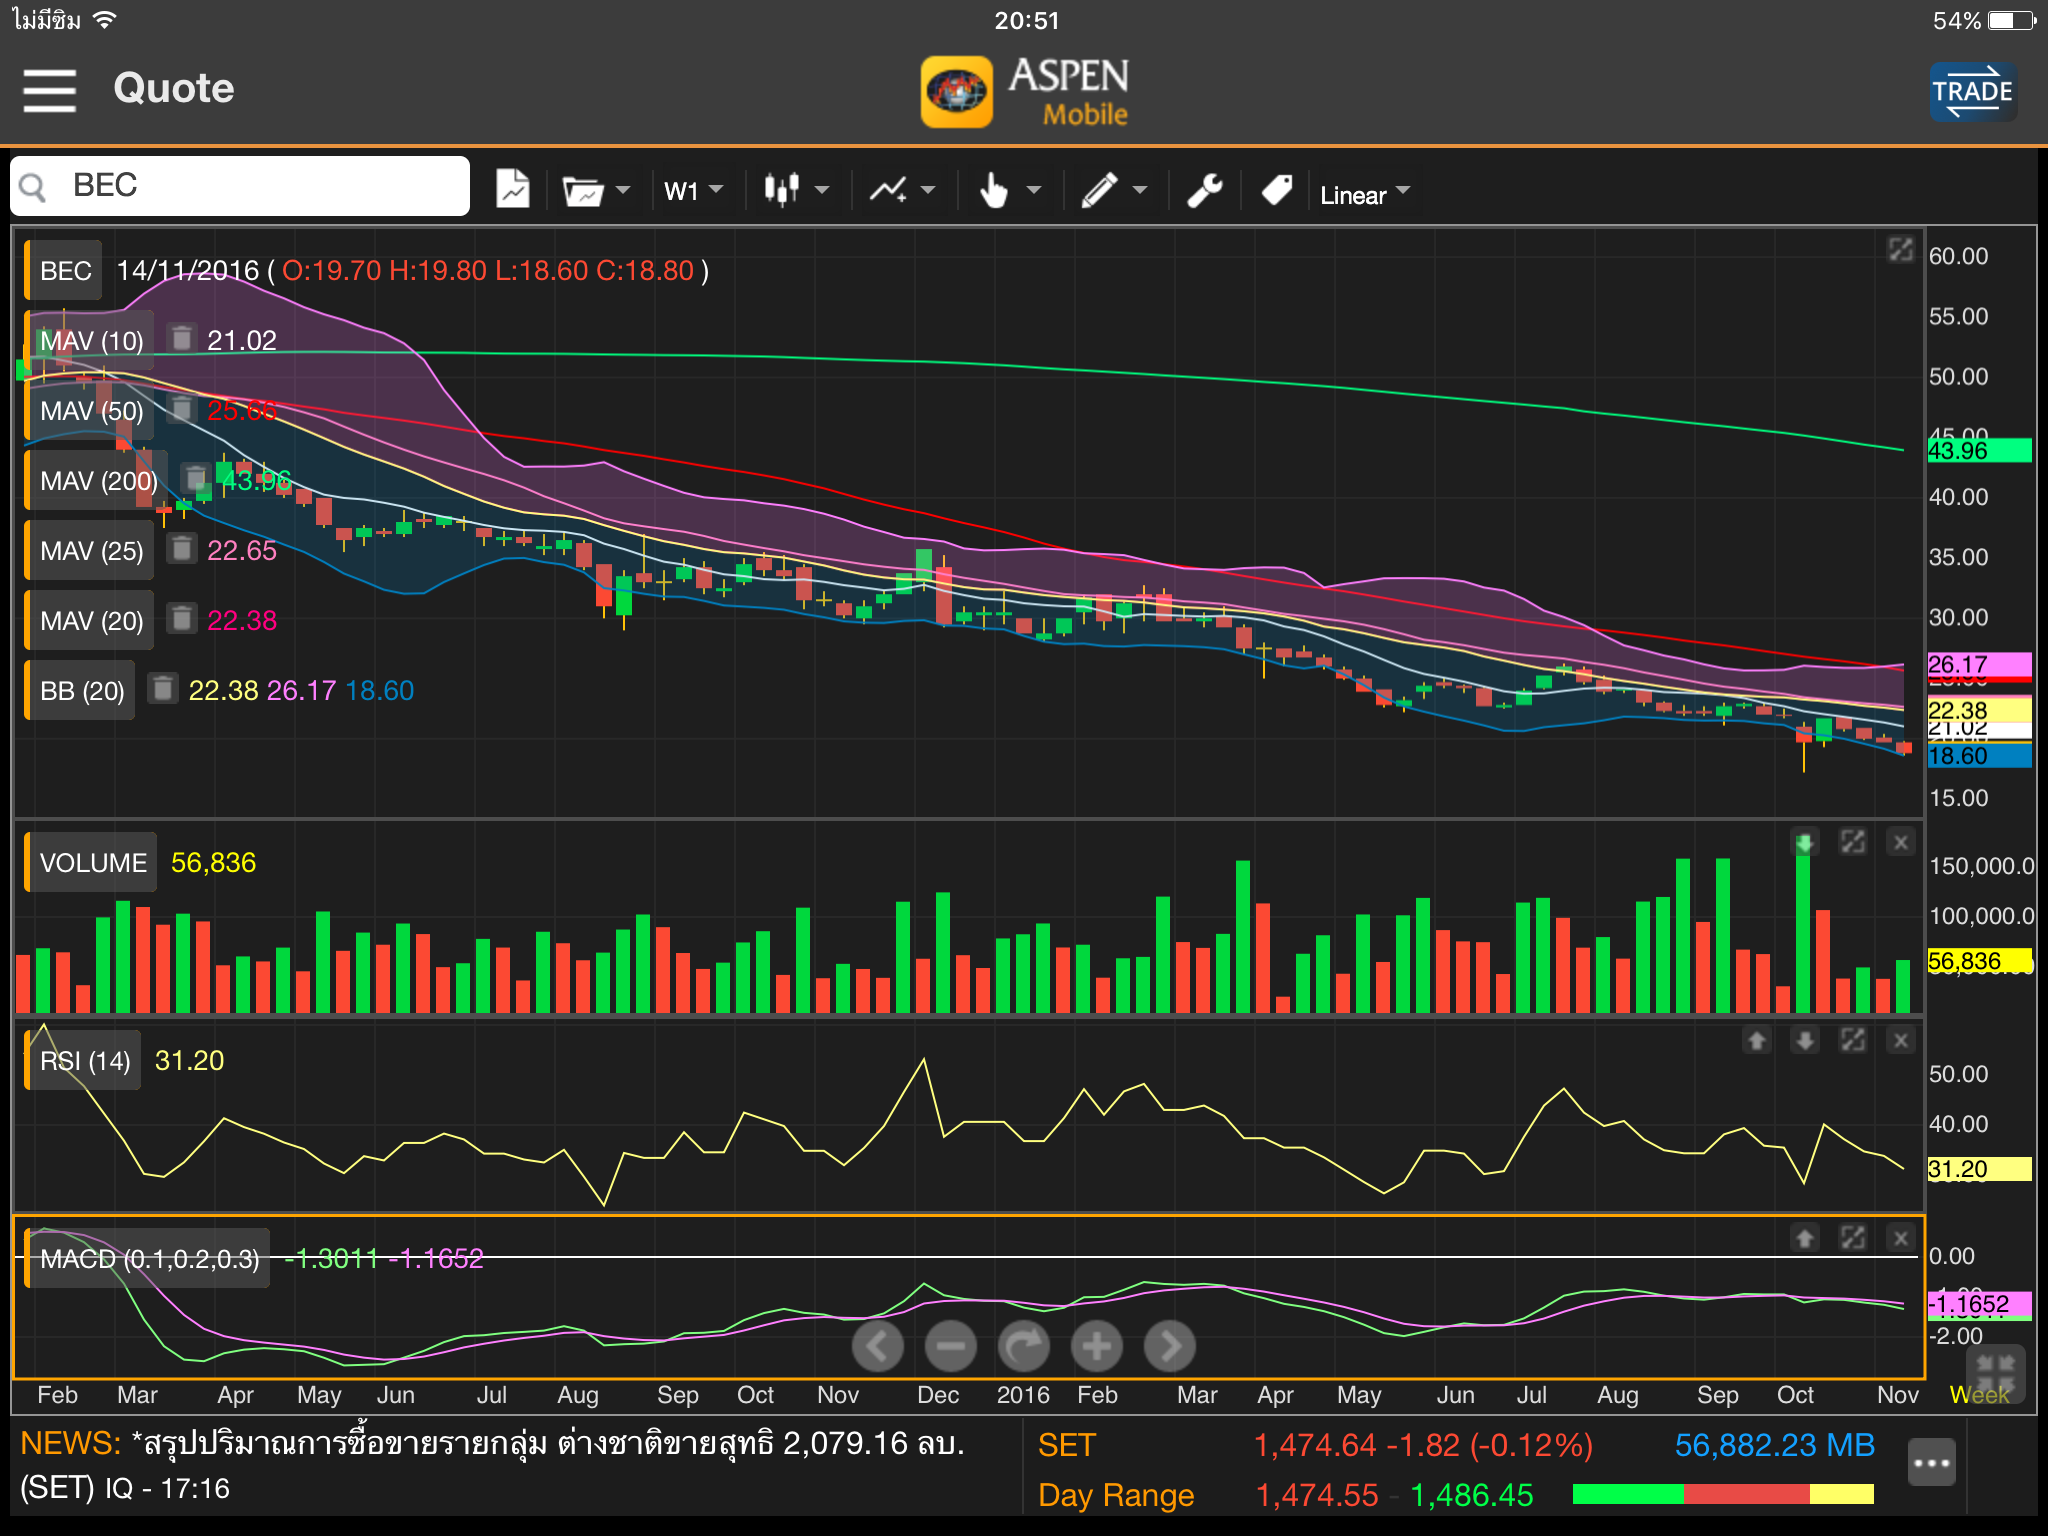Collapse the chart fullscreen corner icon
Viewport: 2048px width, 1536px height.
tap(1996, 1372)
